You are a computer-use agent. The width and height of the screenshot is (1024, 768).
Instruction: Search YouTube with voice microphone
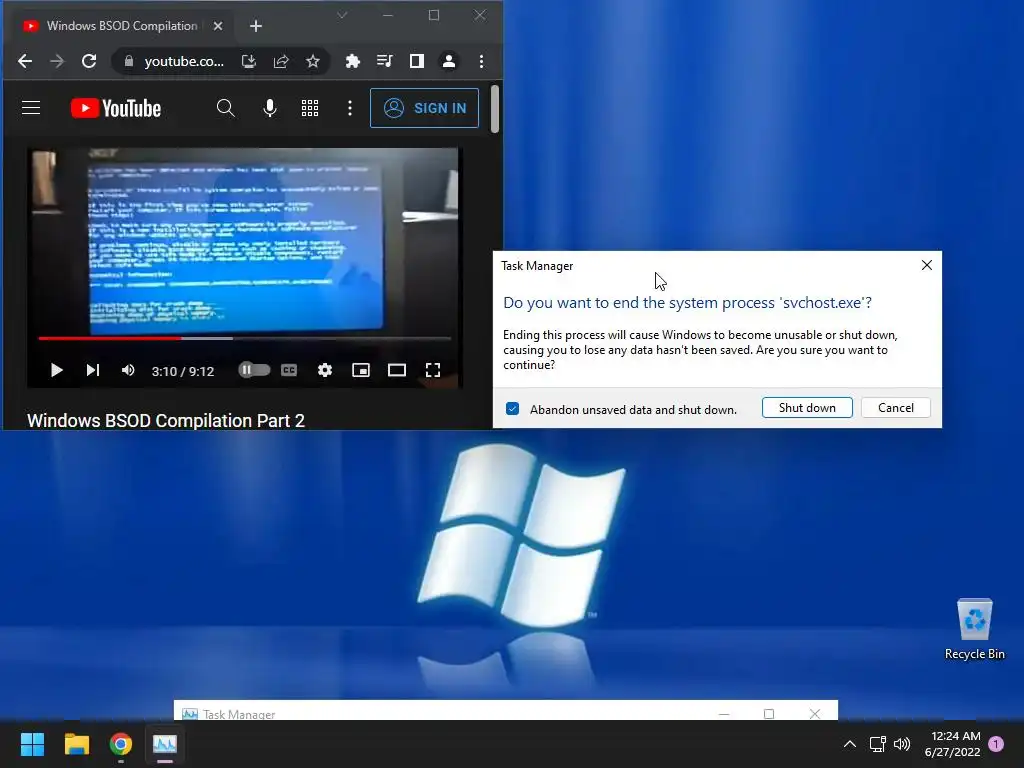click(x=270, y=108)
